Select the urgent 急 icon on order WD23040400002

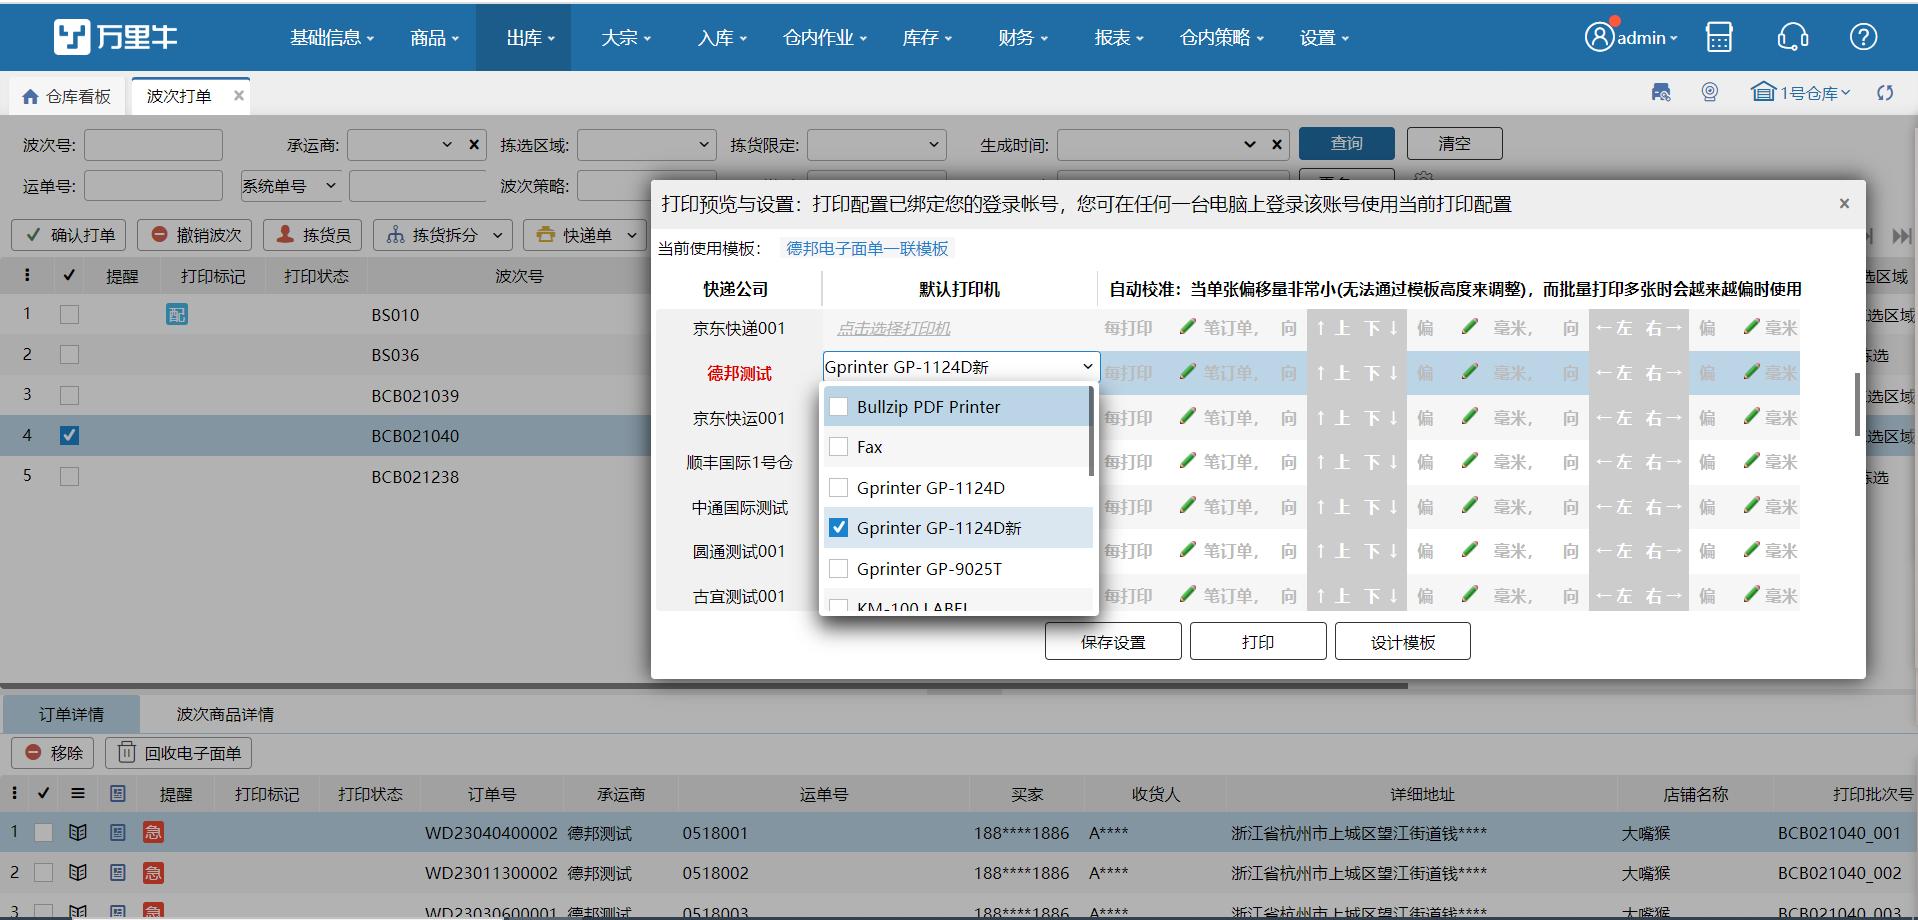coord(152,832)
